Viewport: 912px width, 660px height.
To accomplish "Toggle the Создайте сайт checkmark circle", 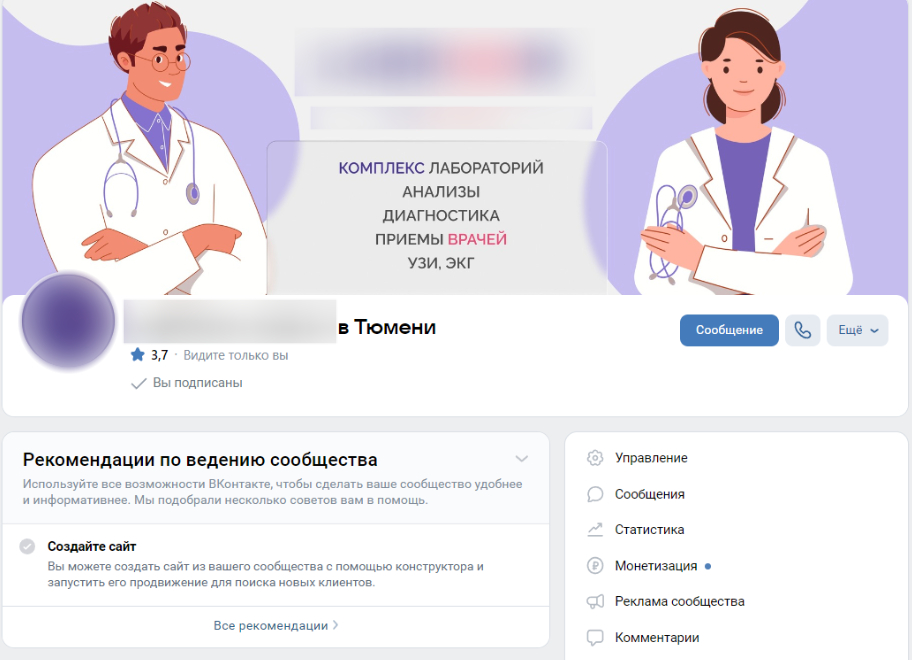I will pyautogui.click(x=27, y=546).
